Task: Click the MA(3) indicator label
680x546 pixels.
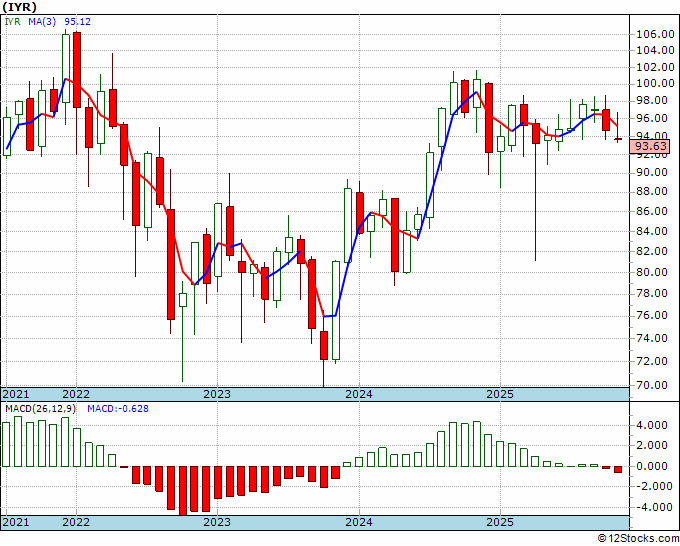Action: [42, 21]
